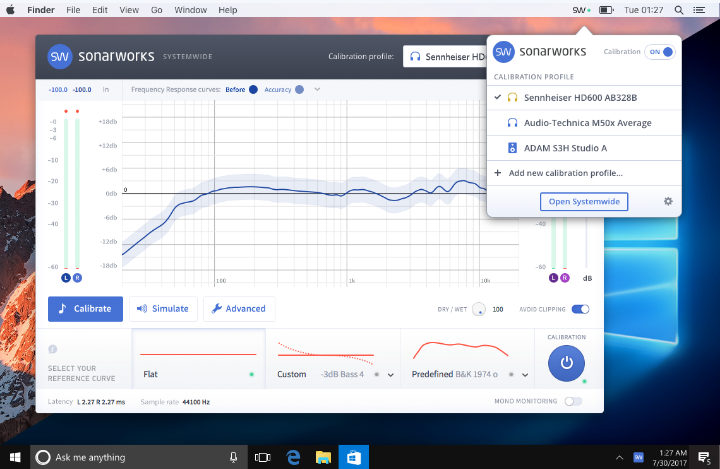720x469 pixels.
Task: Click the input R channel indicator
Action: tap(77, 278)
